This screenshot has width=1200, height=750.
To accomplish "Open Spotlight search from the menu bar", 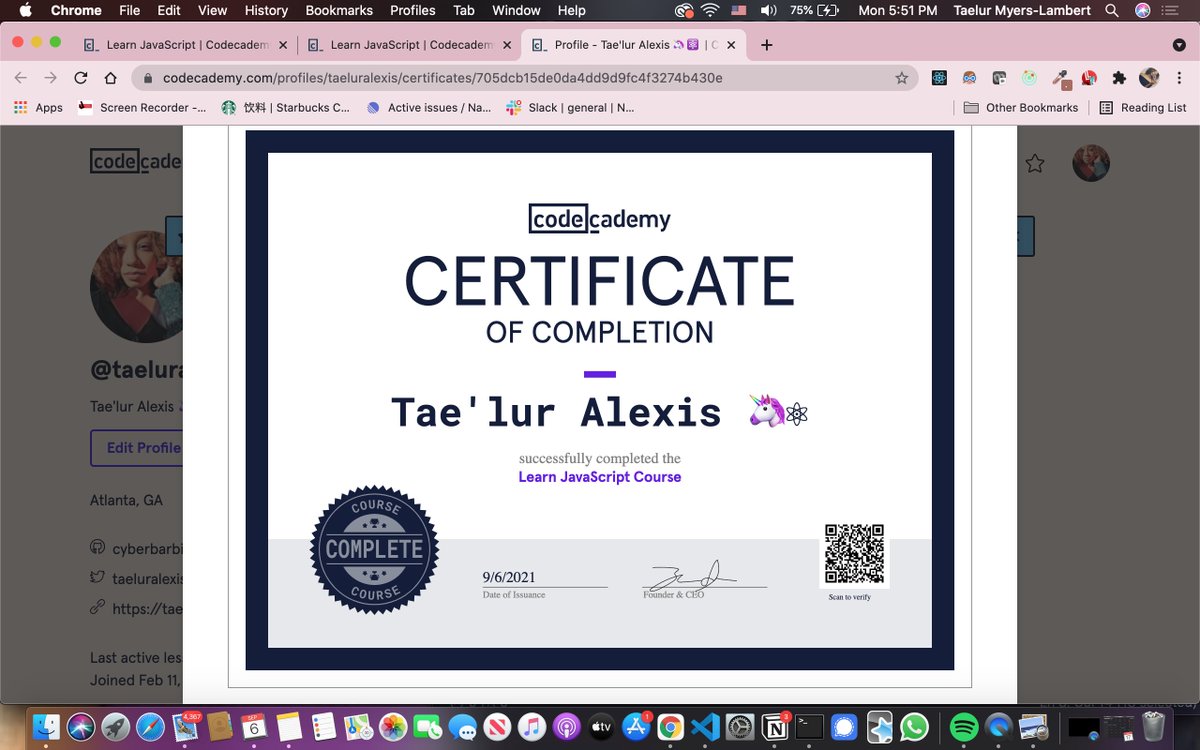I will click(1111, 11).
